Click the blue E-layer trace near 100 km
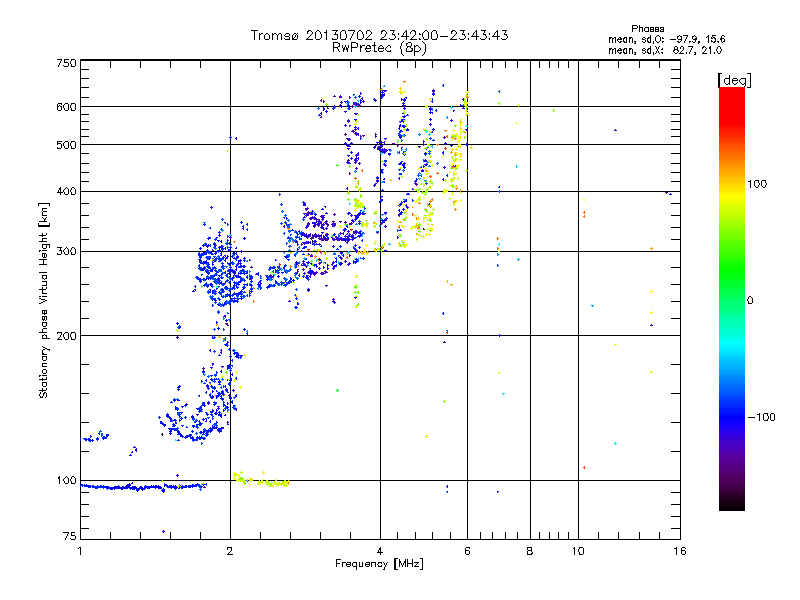 coord(143,487)
